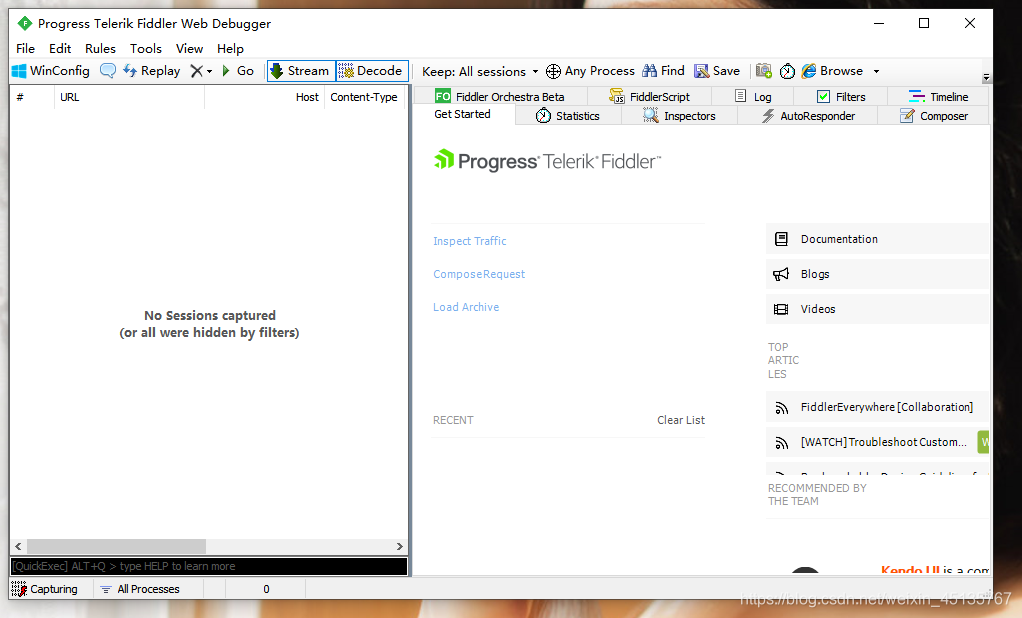Click the Find binoculars button
This screenshot has height=618, width=1022.
(x=663, y=71)
